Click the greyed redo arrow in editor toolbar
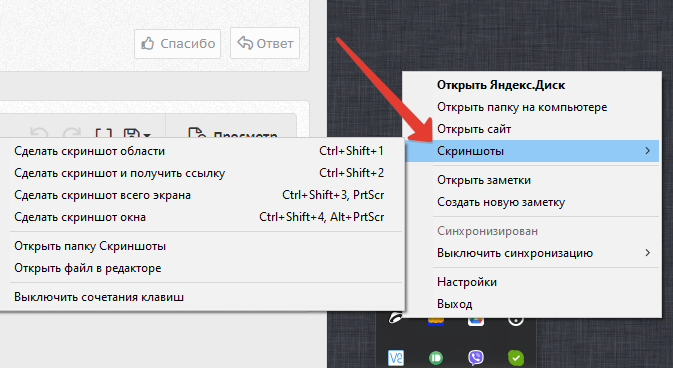The height and width of the screenshot is (368, 673). point(71,133)
